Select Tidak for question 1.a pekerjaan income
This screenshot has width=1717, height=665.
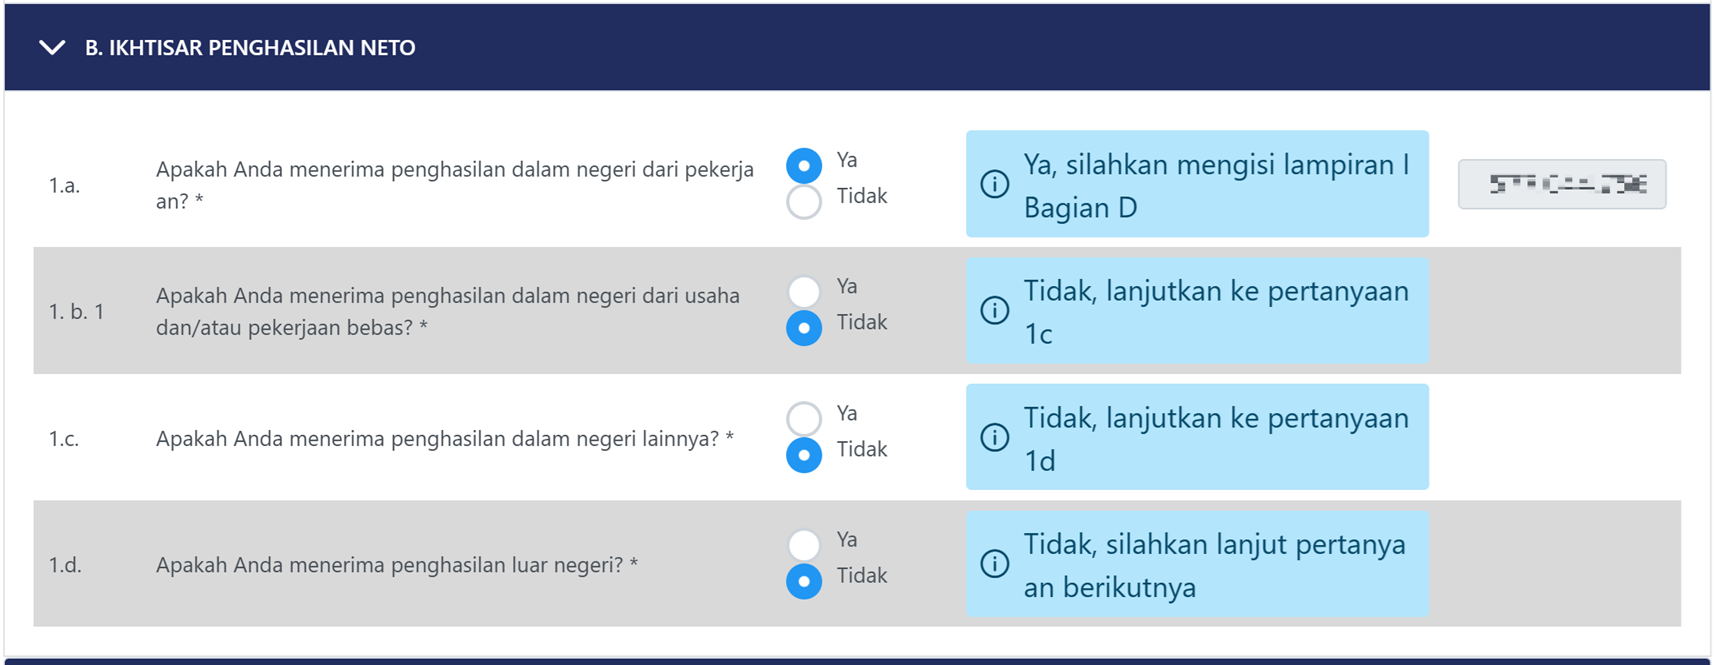coord(804,202)
